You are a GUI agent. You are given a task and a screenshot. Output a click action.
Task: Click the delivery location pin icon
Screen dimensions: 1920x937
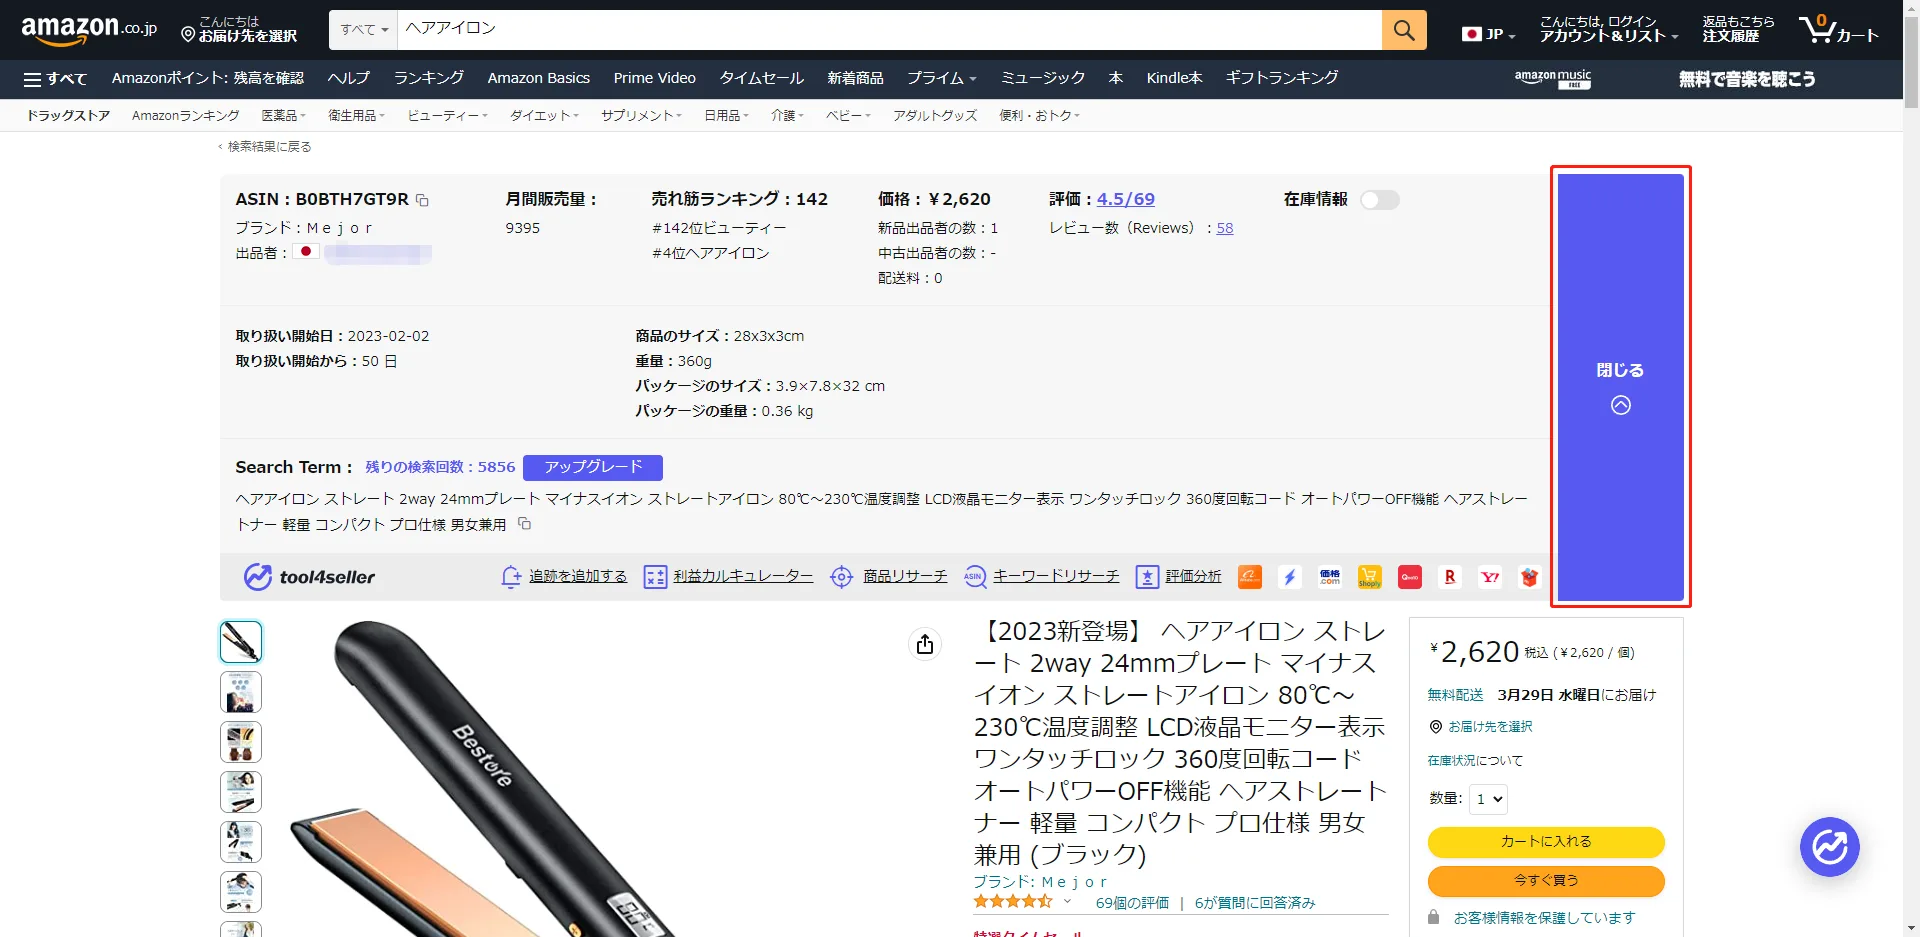coord(1436,727)
